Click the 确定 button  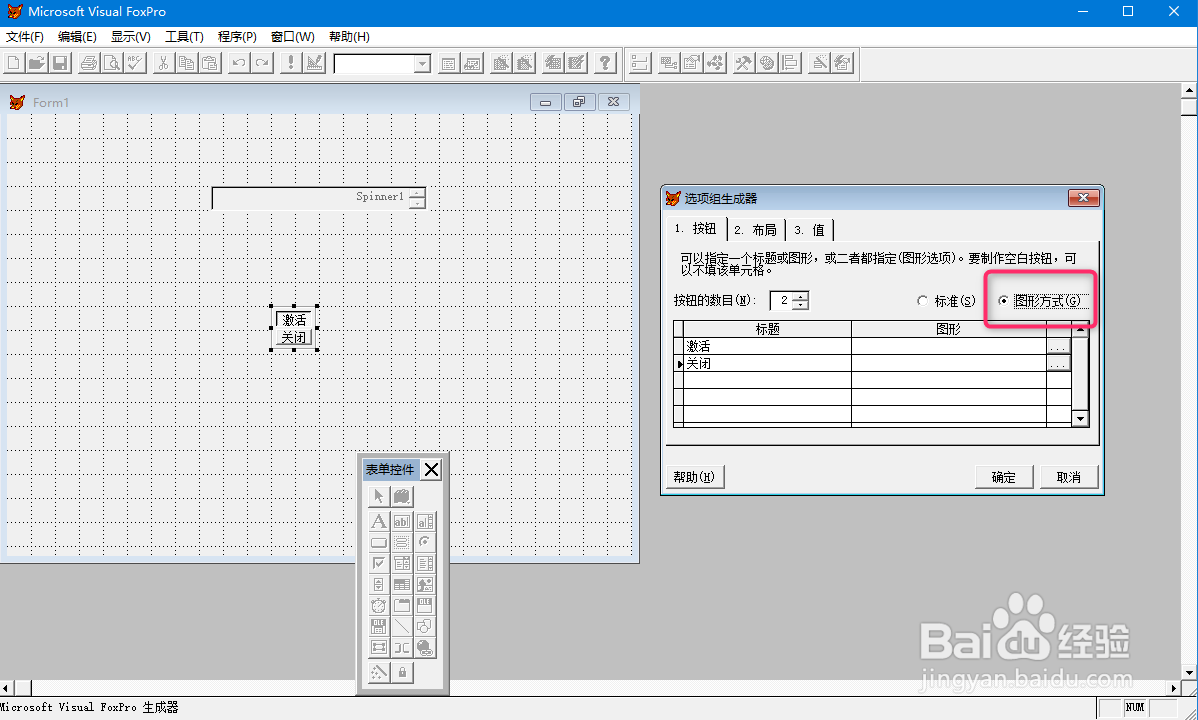1004,477
